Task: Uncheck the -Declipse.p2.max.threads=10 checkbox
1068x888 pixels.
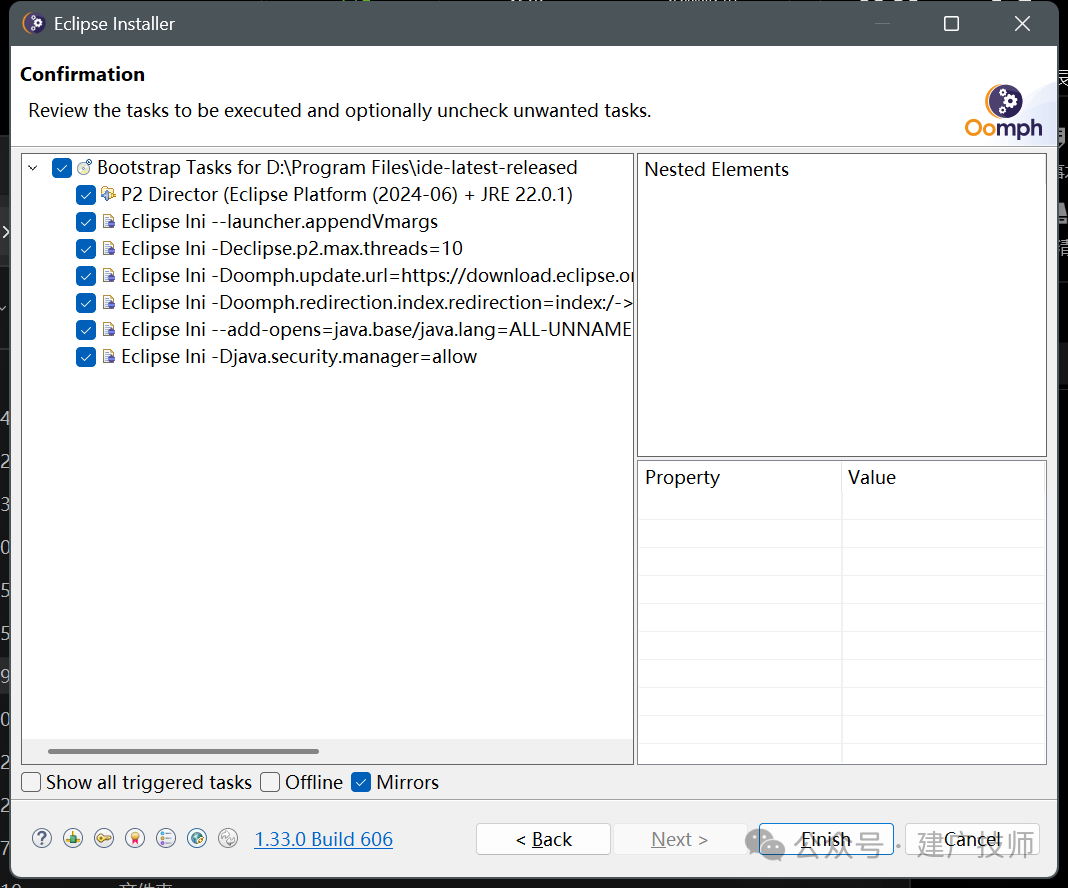Action: [x=86, y=249]
